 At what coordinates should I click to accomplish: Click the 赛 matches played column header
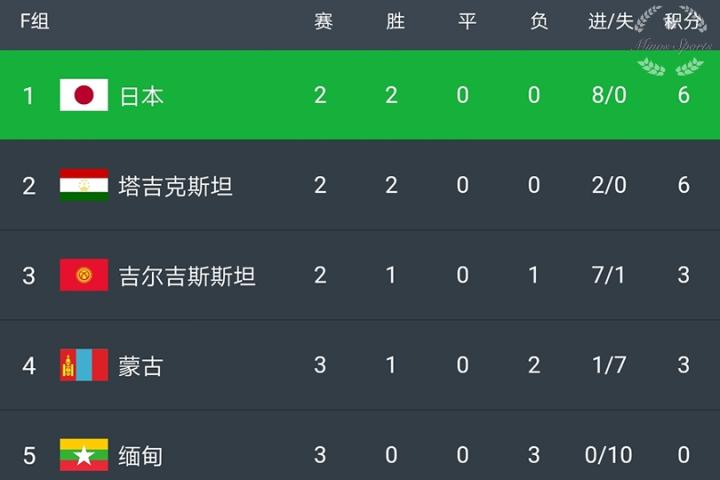click(x=323, y=22)
